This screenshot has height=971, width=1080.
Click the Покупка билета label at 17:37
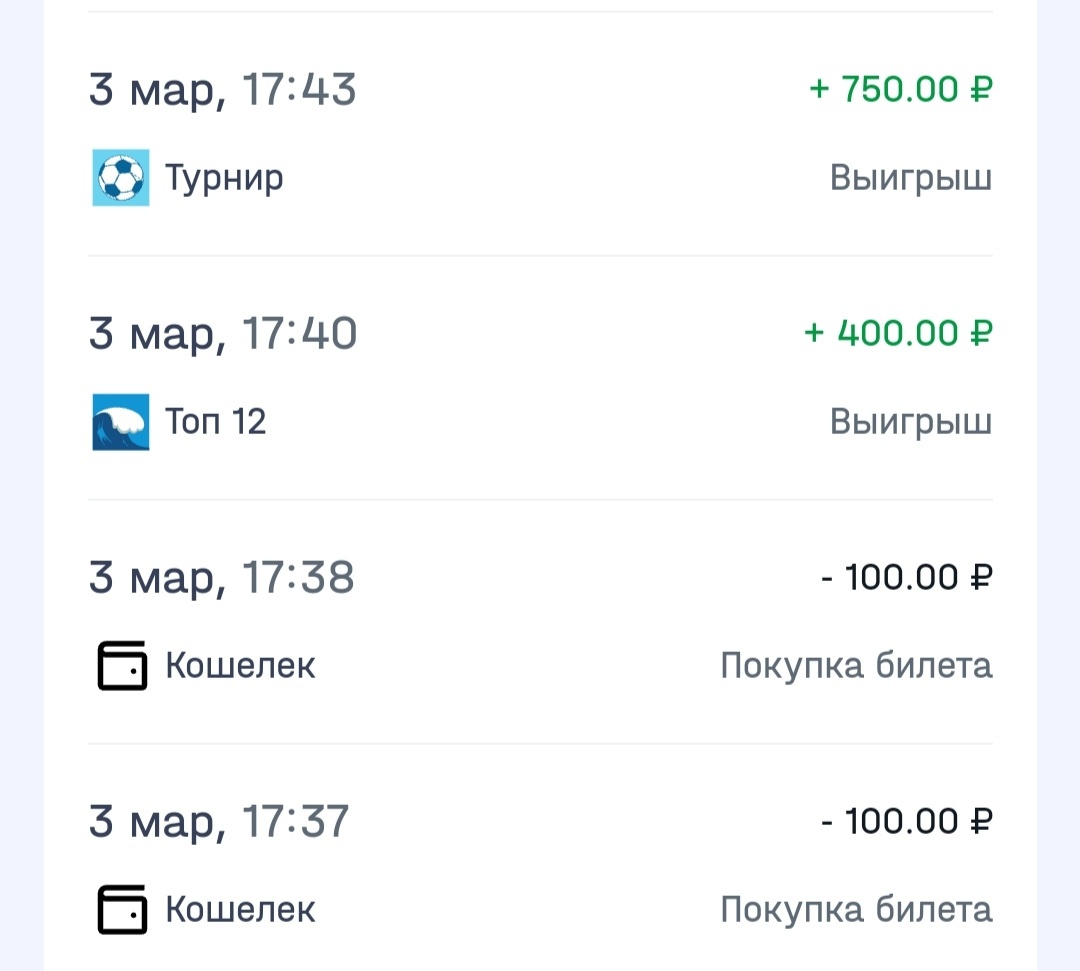pos(857,909)
